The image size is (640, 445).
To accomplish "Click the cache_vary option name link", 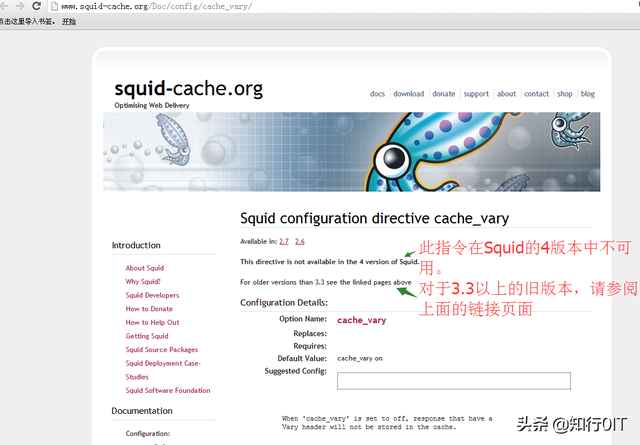I will pyautogui.click(x=361, y=320).
